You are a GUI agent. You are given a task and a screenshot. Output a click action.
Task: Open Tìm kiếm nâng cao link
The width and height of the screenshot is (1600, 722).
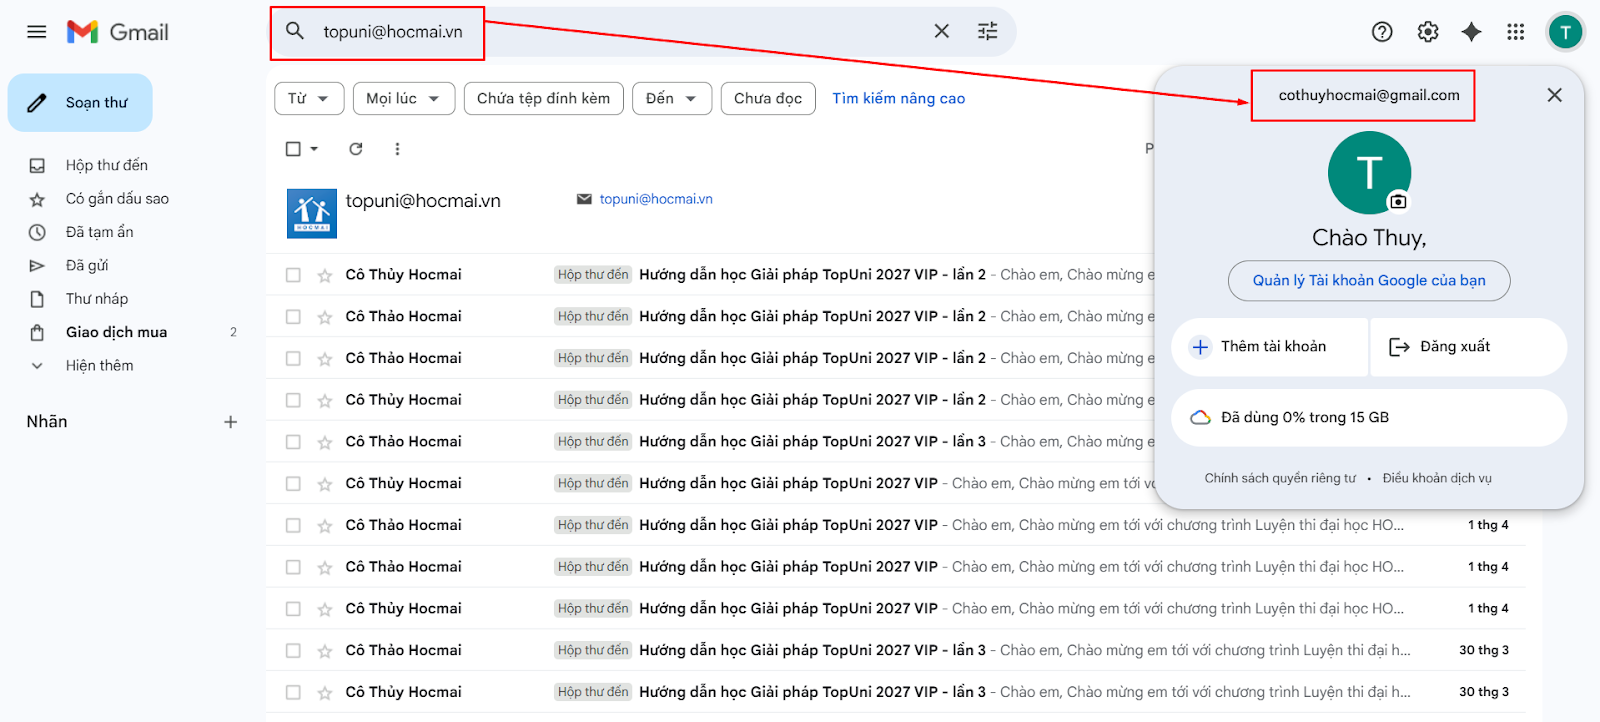click(x=898, y=98)
